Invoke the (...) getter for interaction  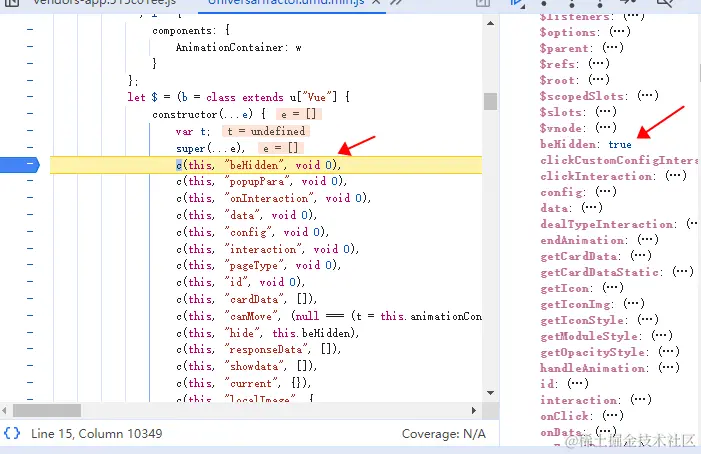click(x=641, y=399)
